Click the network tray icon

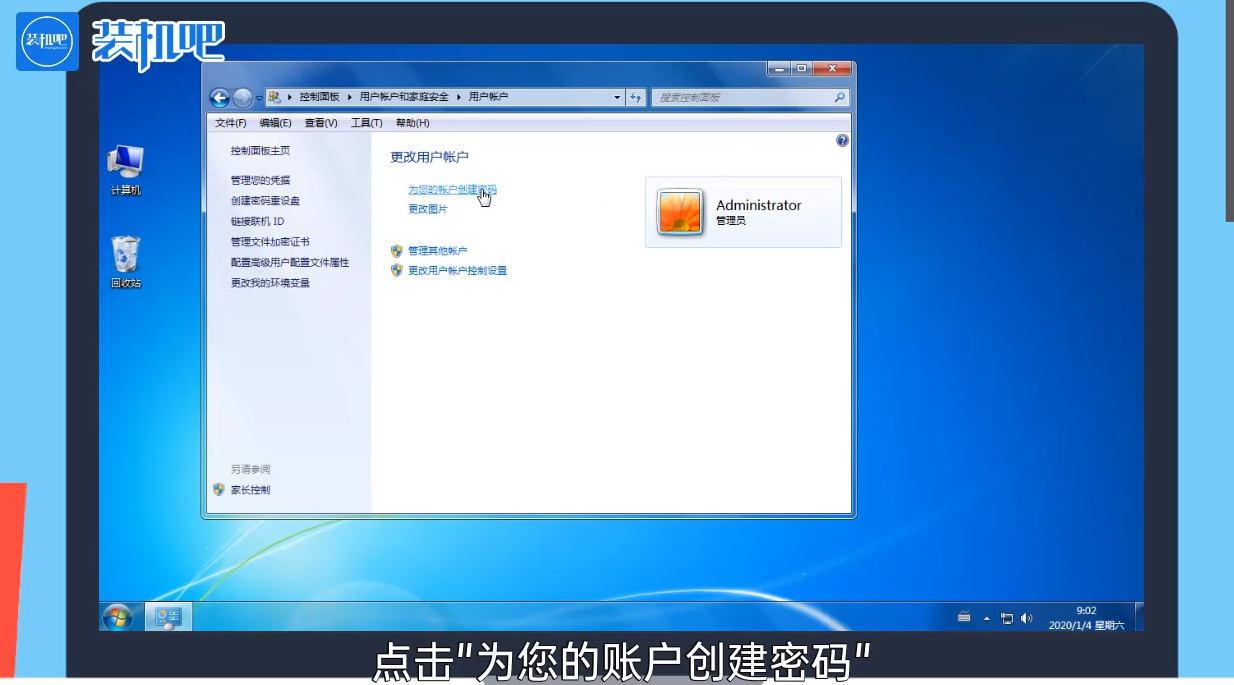tap(1007, 618)
